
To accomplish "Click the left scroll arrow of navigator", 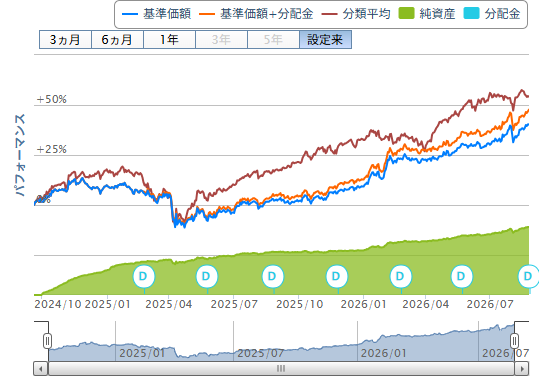I will click(x=41, y=369).
